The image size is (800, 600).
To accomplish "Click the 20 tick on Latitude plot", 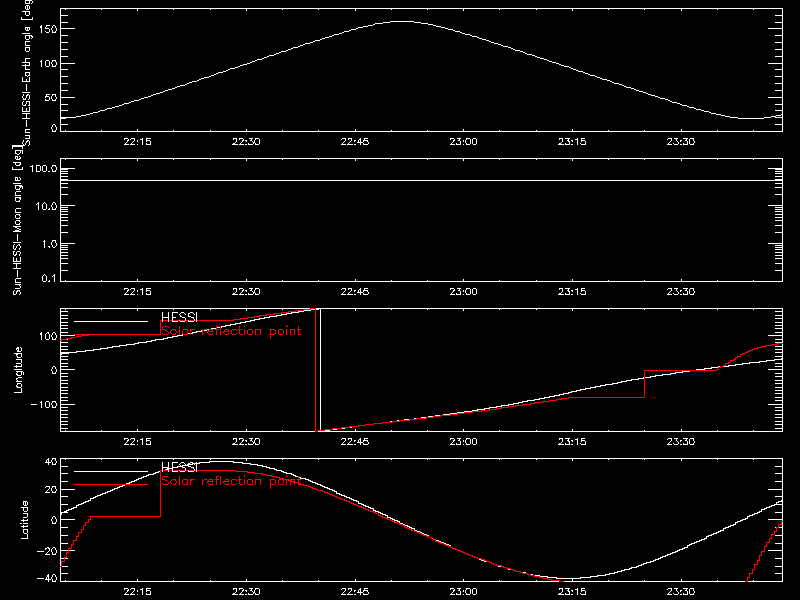I will [52, 489].
